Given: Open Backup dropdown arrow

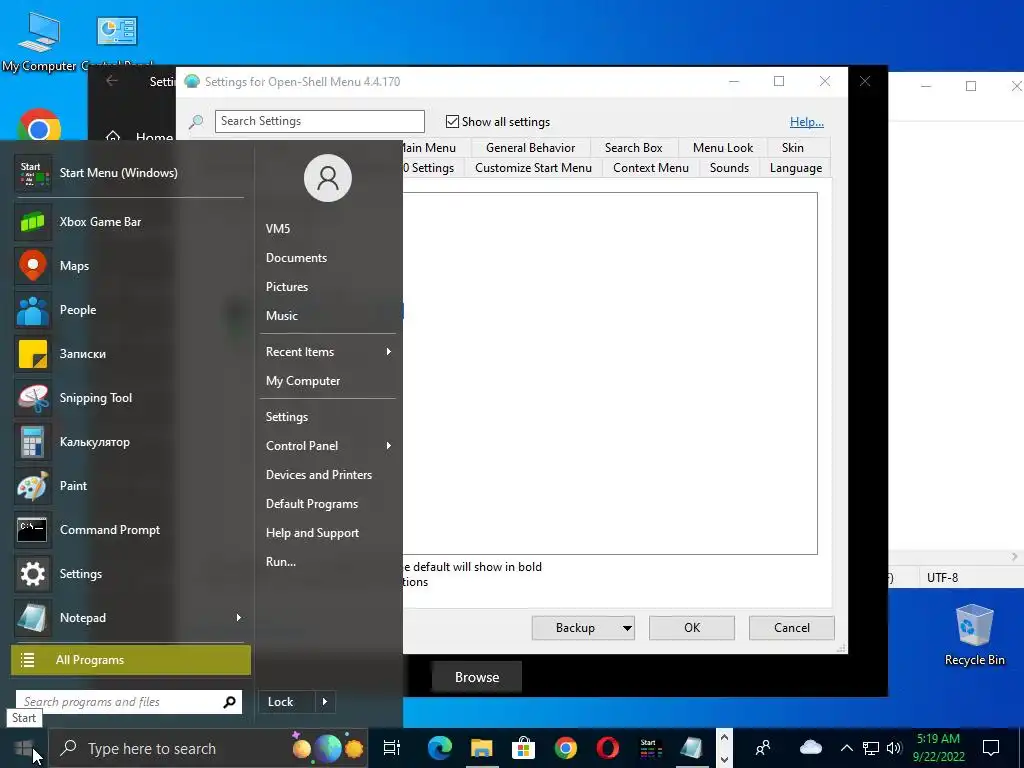Looking at the screenshot, I should [x=627, y=628].
